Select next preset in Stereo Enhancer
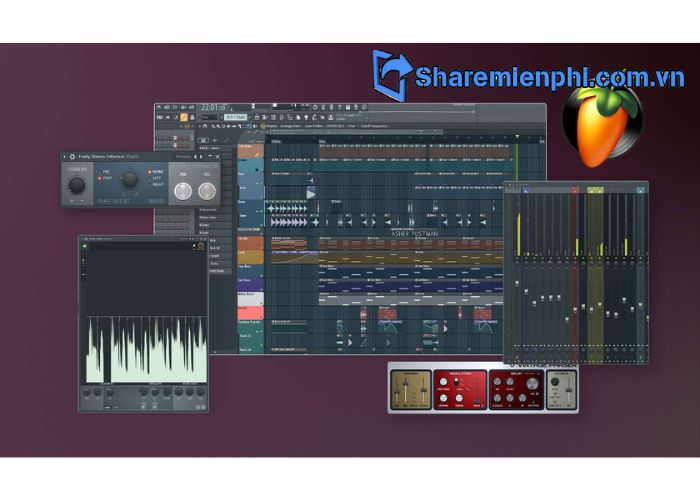 (x=201, y=157)
